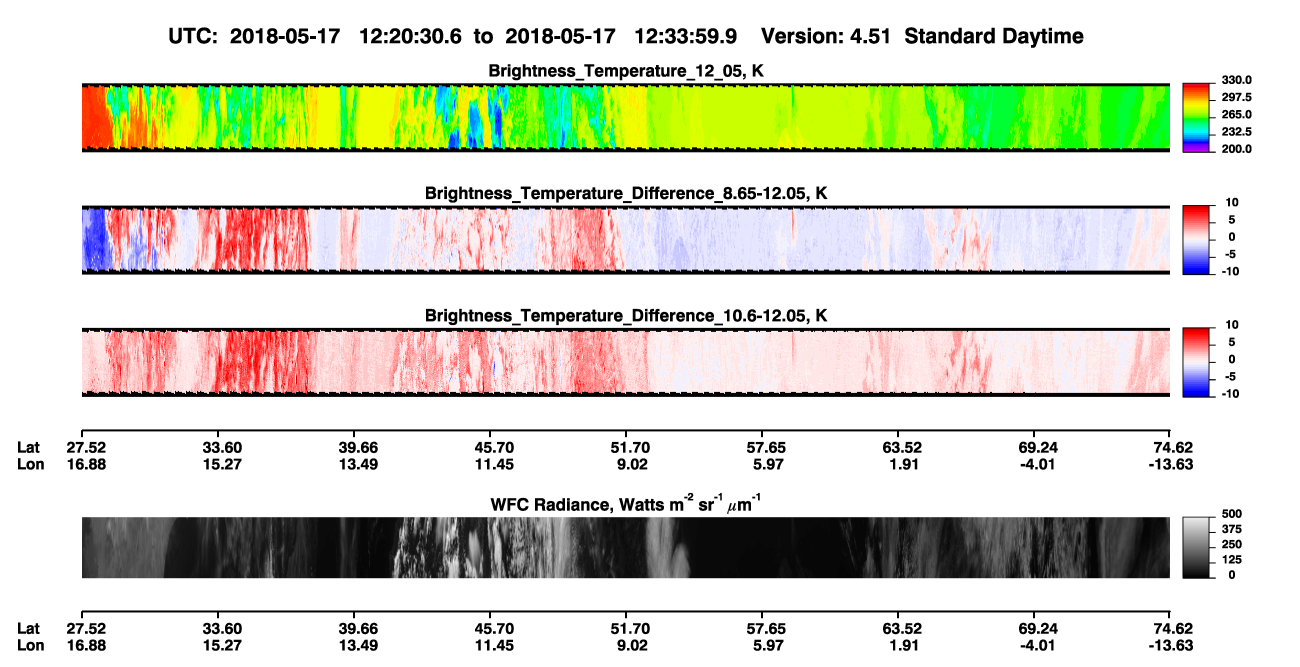Click the Brightness_Temperature_Difference_8.65-12.05, K title
The height and width of the screenshot is (667, 1300).
tap(626, 193)
